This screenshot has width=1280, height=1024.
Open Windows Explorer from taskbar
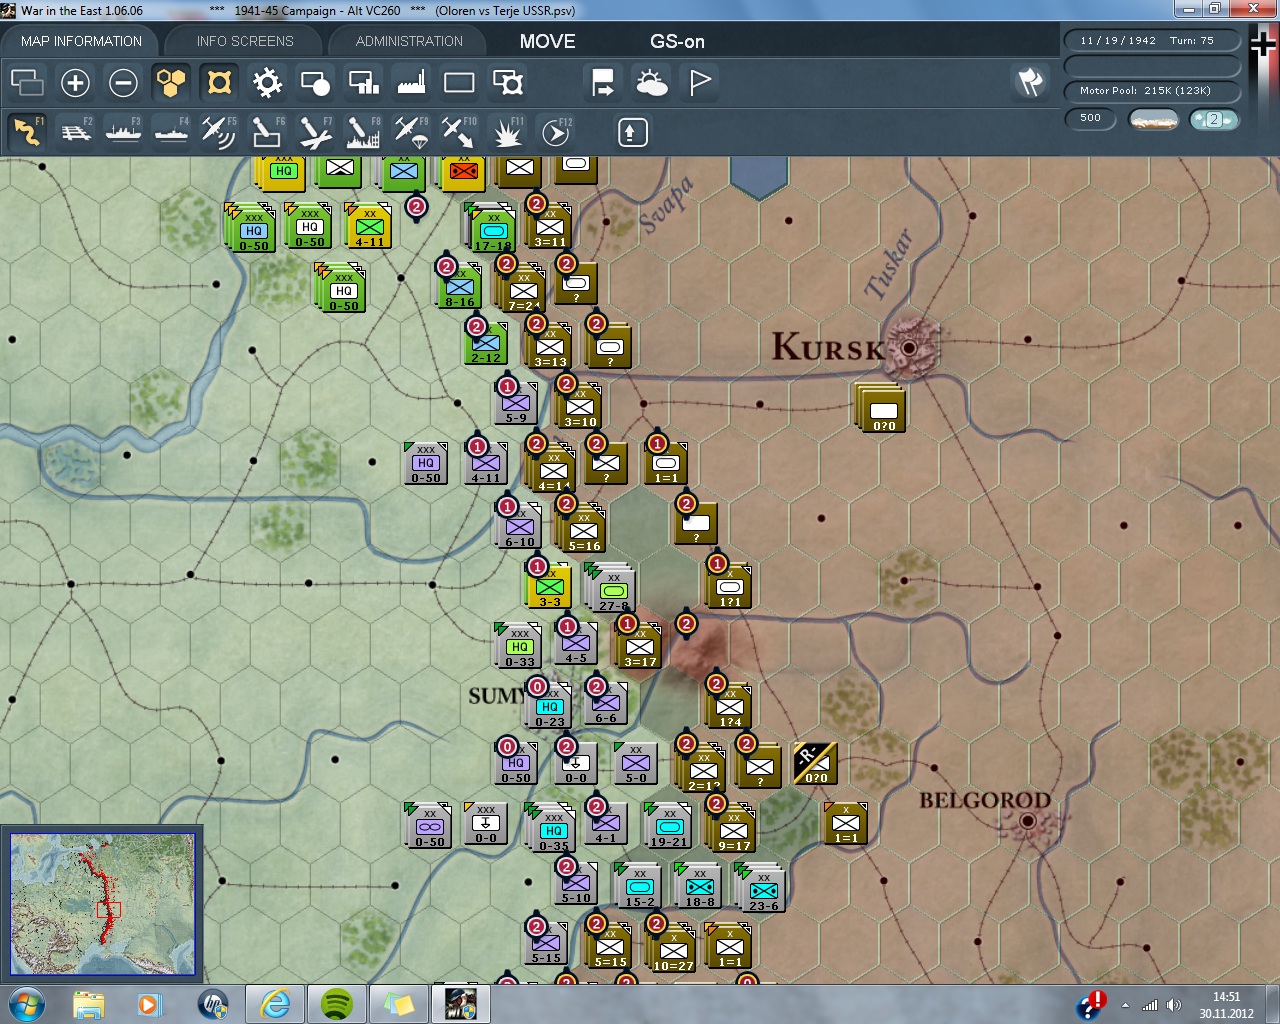88,1004
